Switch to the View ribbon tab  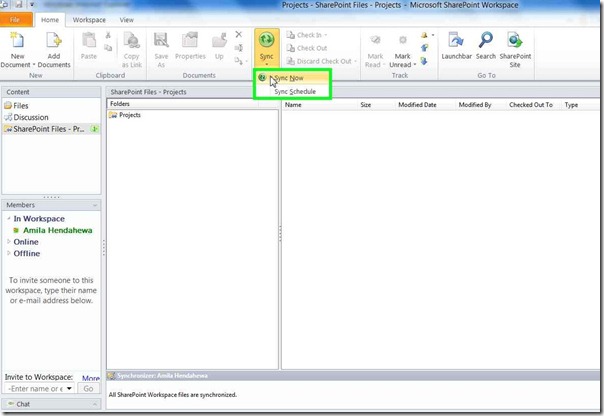point(126,20)
